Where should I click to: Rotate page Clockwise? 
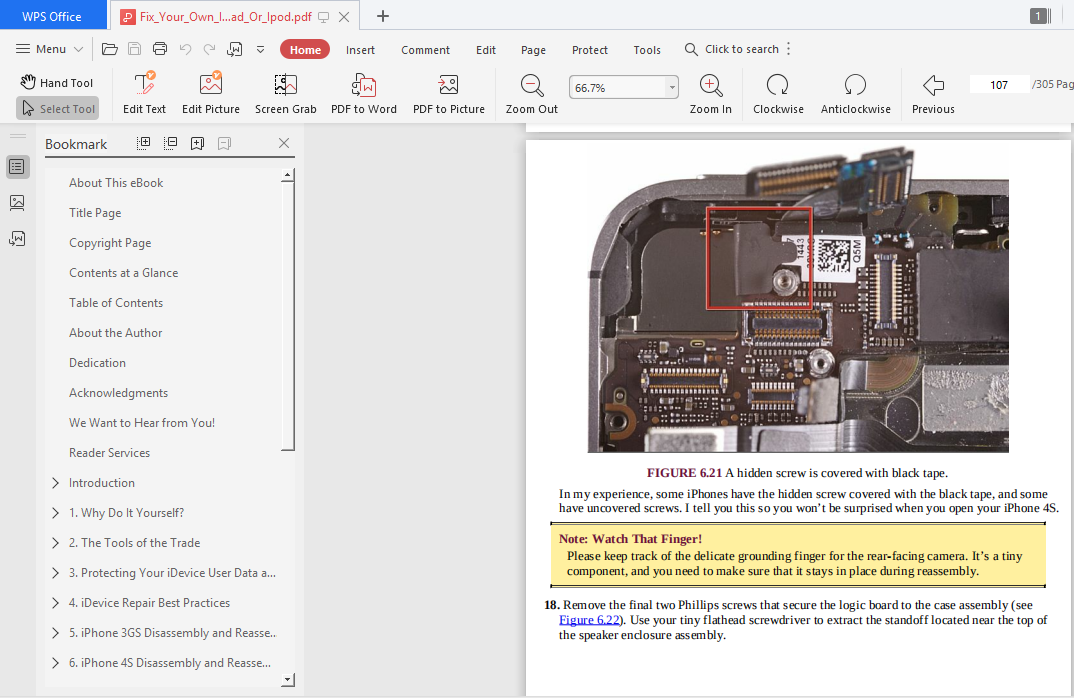click(x=778, y=92)
